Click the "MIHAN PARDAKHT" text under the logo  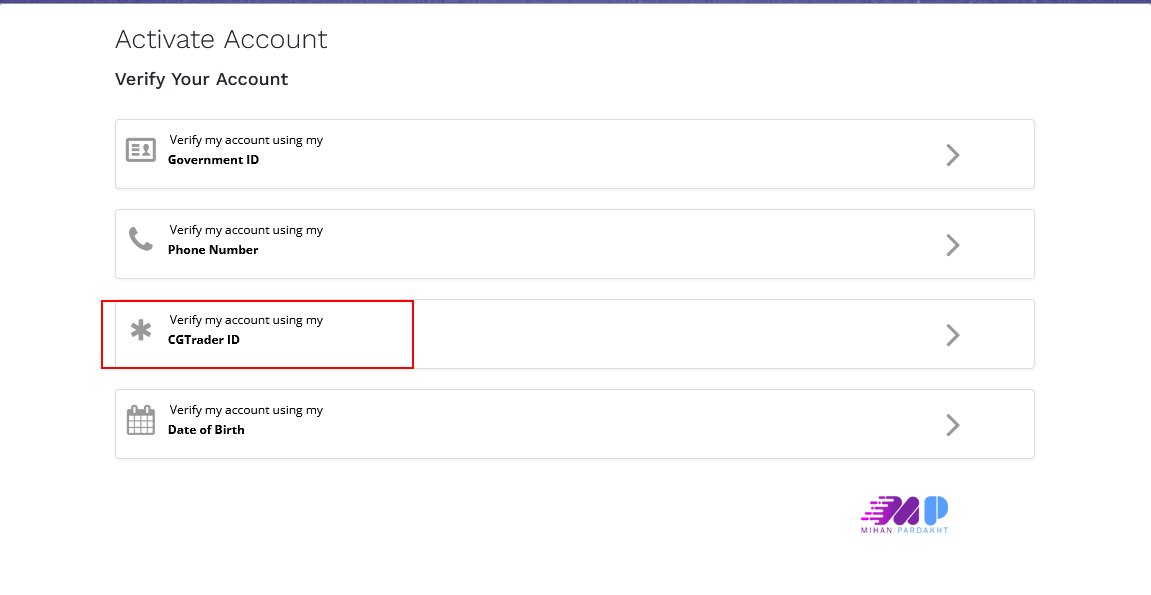tap(904, 530)
